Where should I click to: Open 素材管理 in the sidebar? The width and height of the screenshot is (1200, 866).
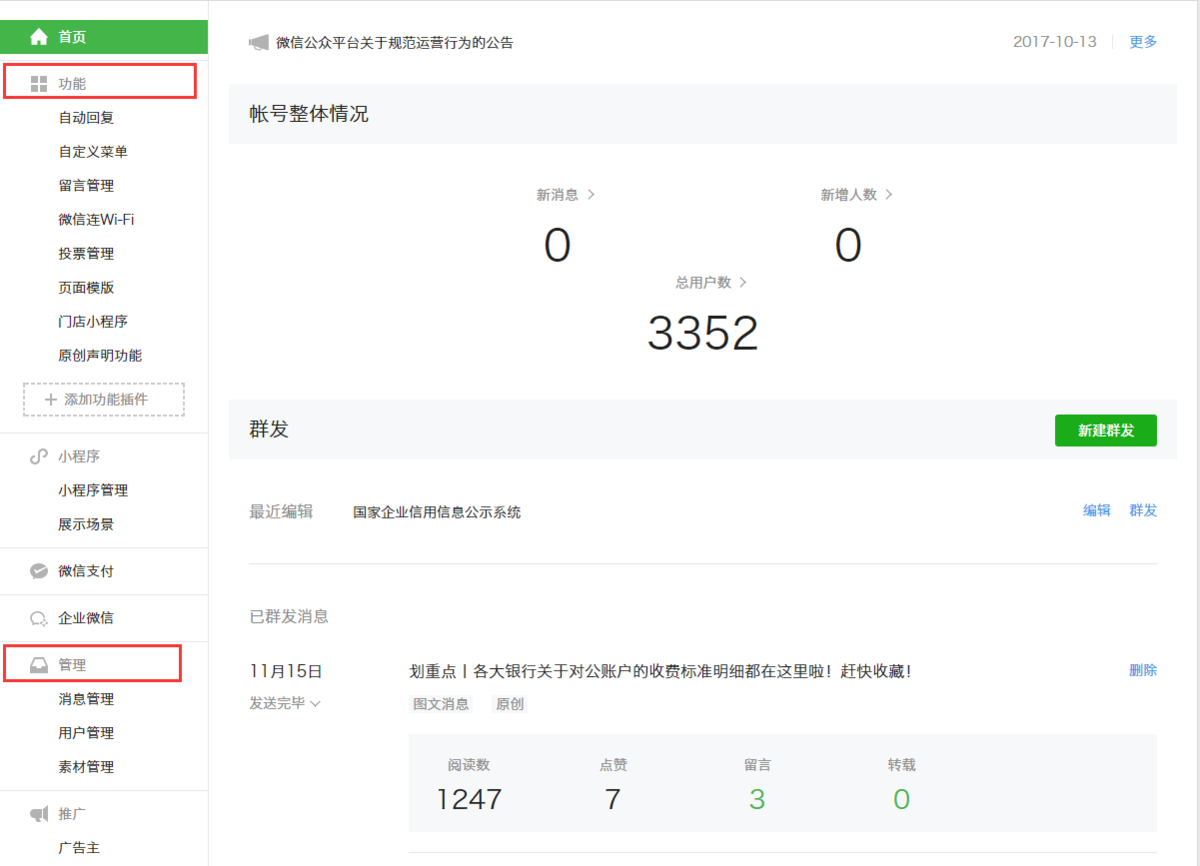(87, 767)
